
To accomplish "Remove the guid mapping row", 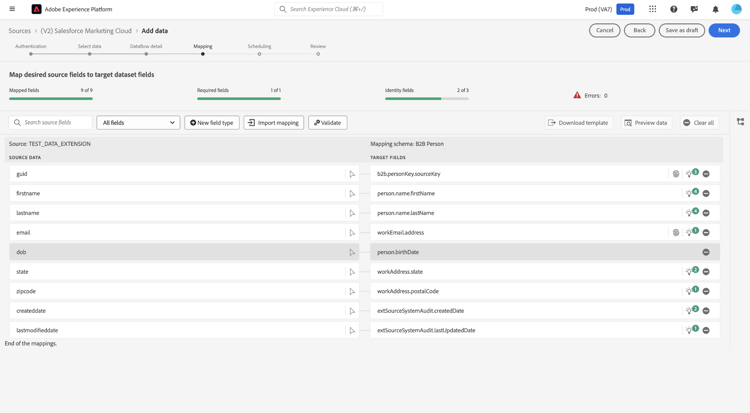I will pyautogui.click(x=706, y=174).
